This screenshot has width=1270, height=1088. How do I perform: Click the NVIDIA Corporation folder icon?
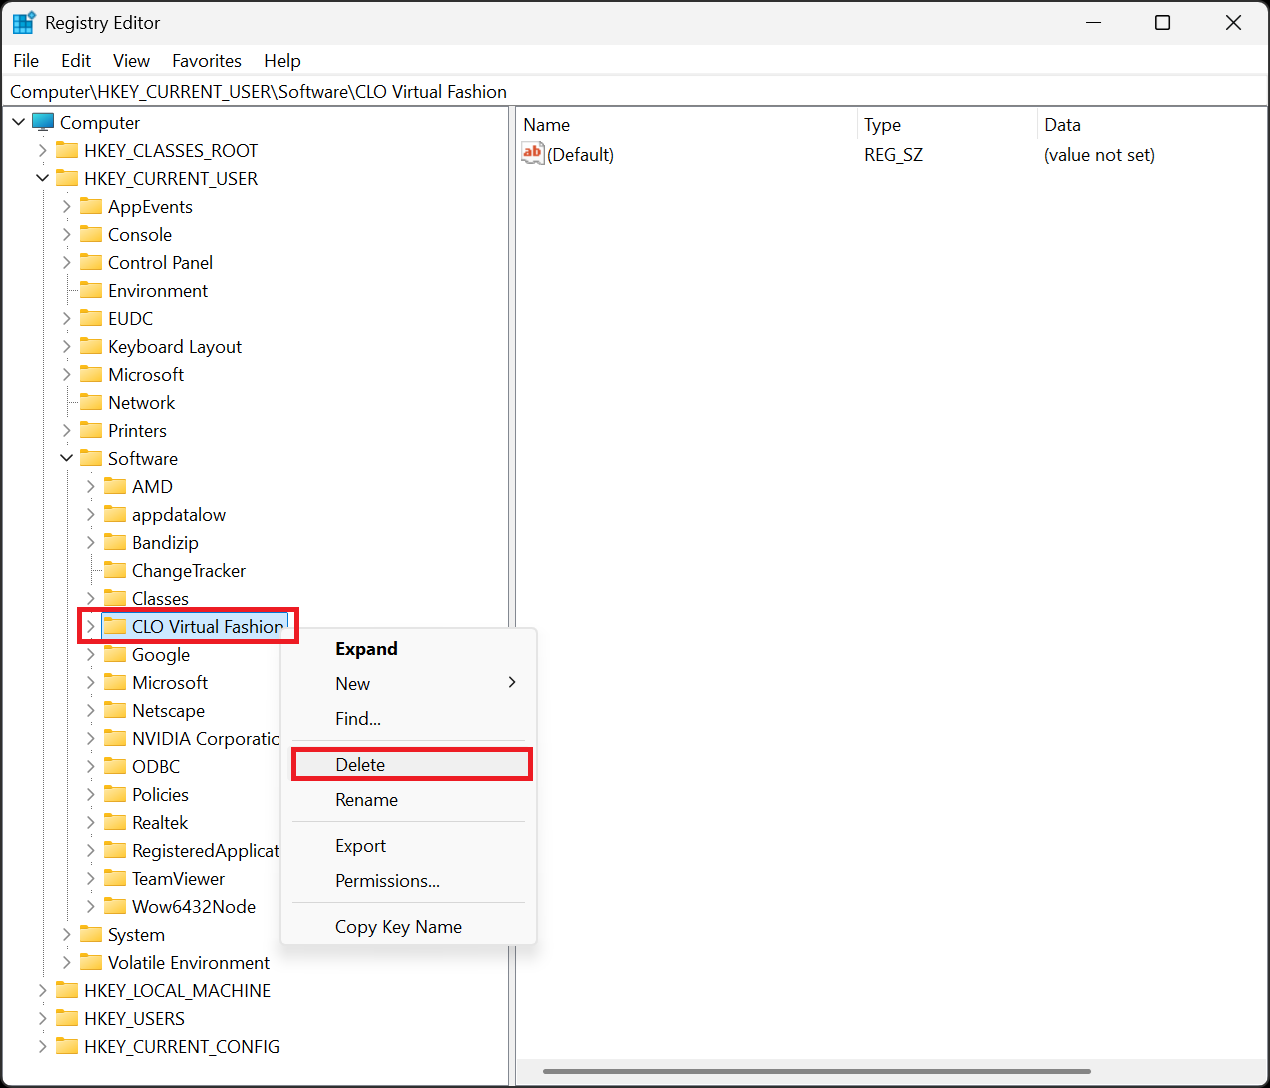(x=115, y=738)
